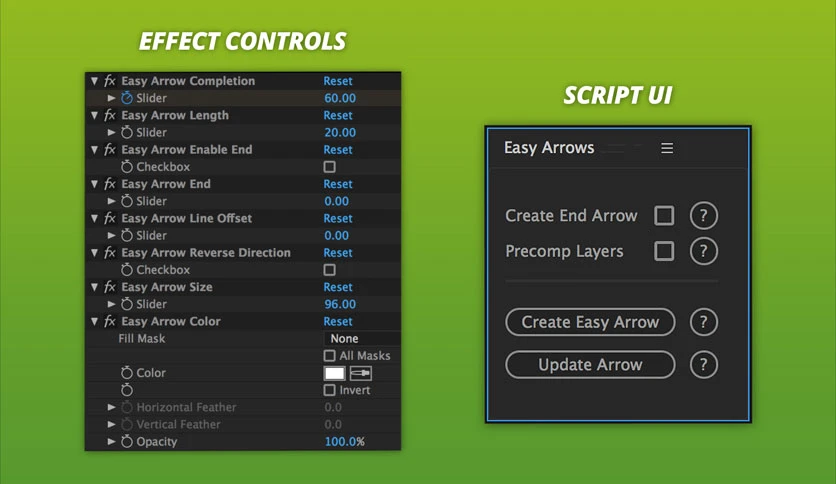Click fx icon of Easy Arrow Color
Screen dimensions: 836x484
coord(110,321)
